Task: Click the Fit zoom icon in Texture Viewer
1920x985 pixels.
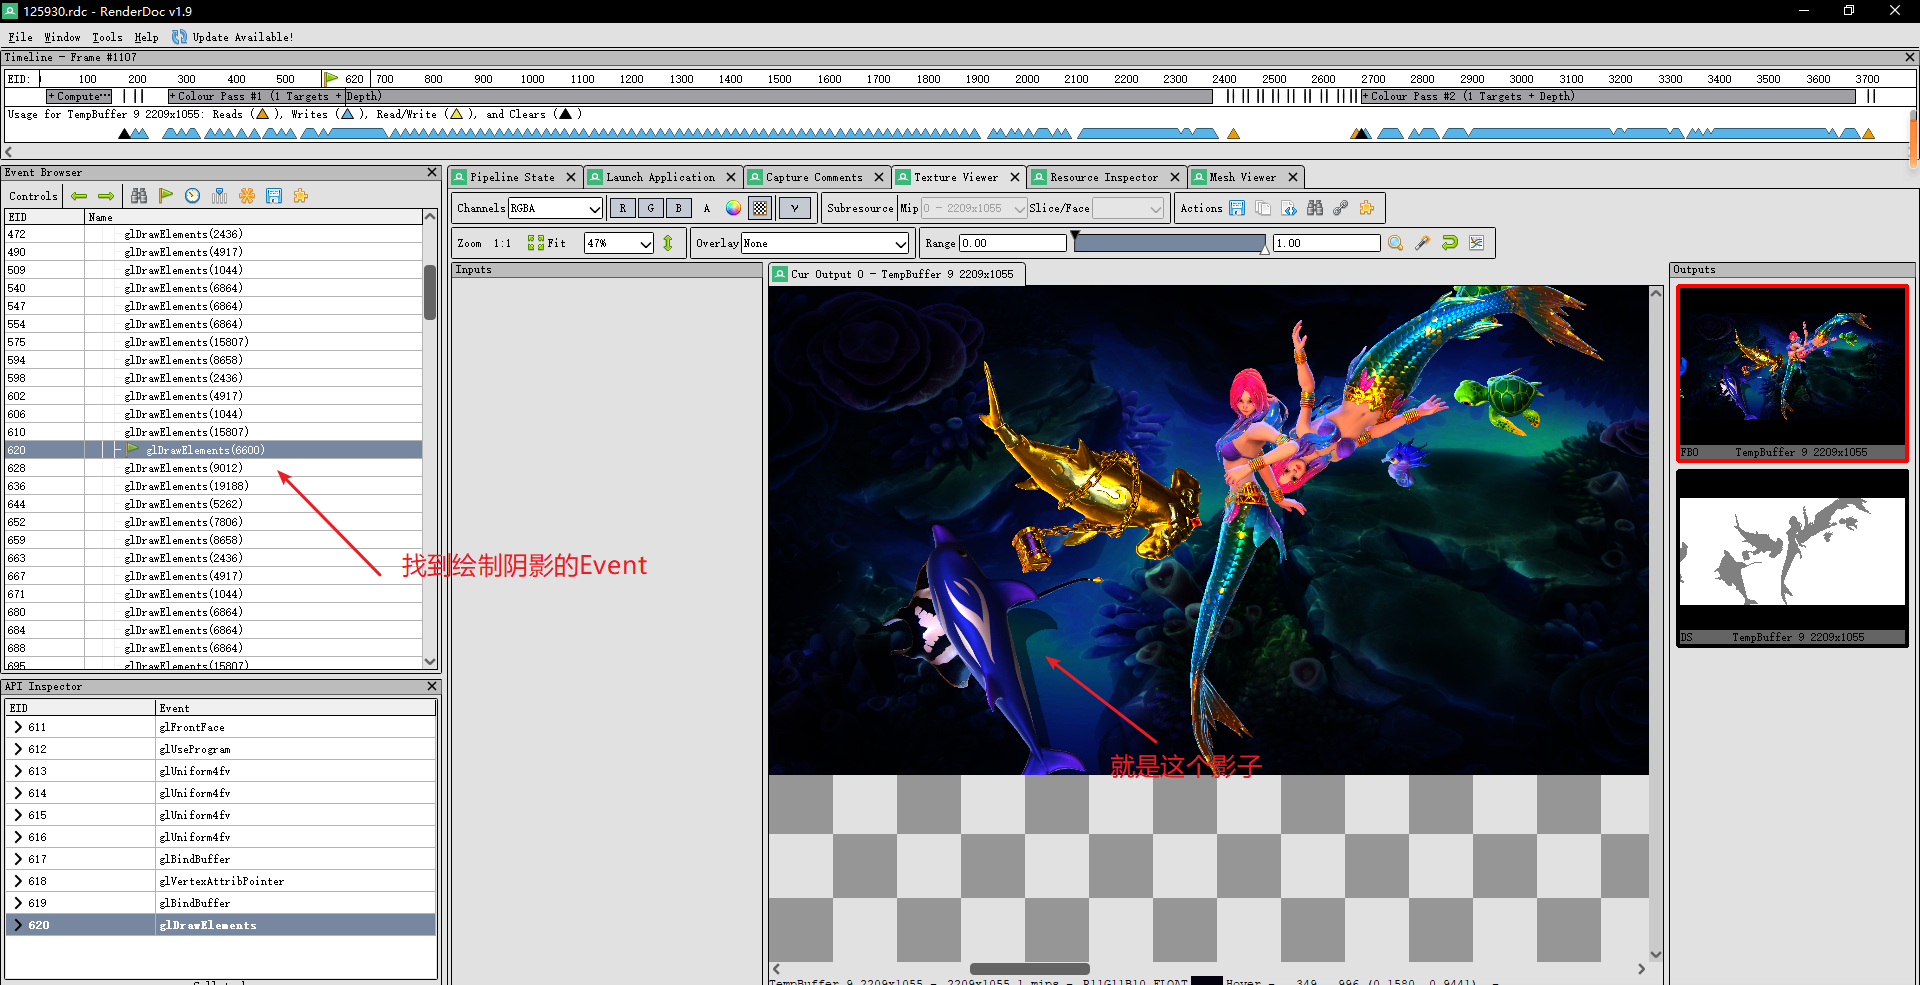Action: point(535,242)
